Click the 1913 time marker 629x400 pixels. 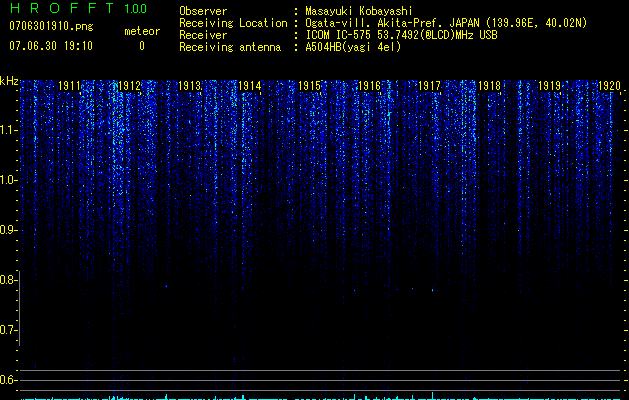point(189,86)
